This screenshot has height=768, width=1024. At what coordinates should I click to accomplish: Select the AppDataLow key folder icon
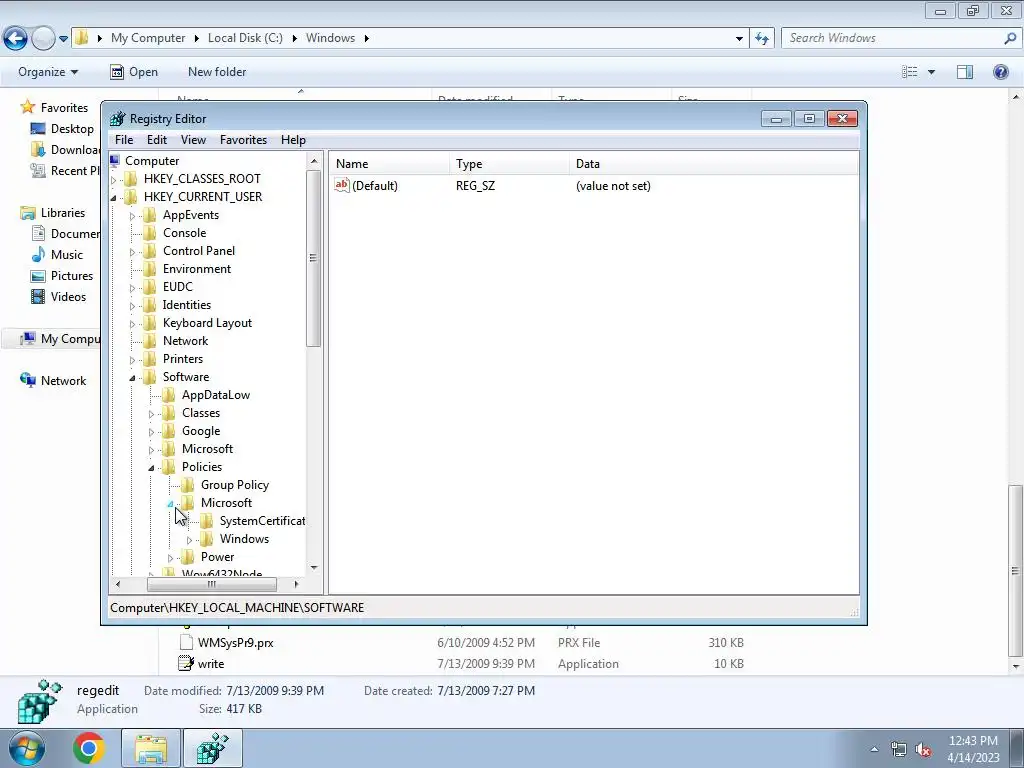tap(169, 394)
